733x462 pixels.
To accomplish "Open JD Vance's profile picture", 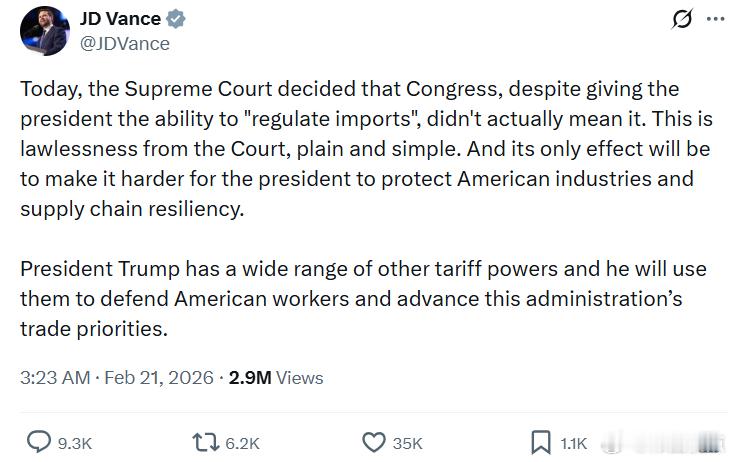I will tap(44, 31).
